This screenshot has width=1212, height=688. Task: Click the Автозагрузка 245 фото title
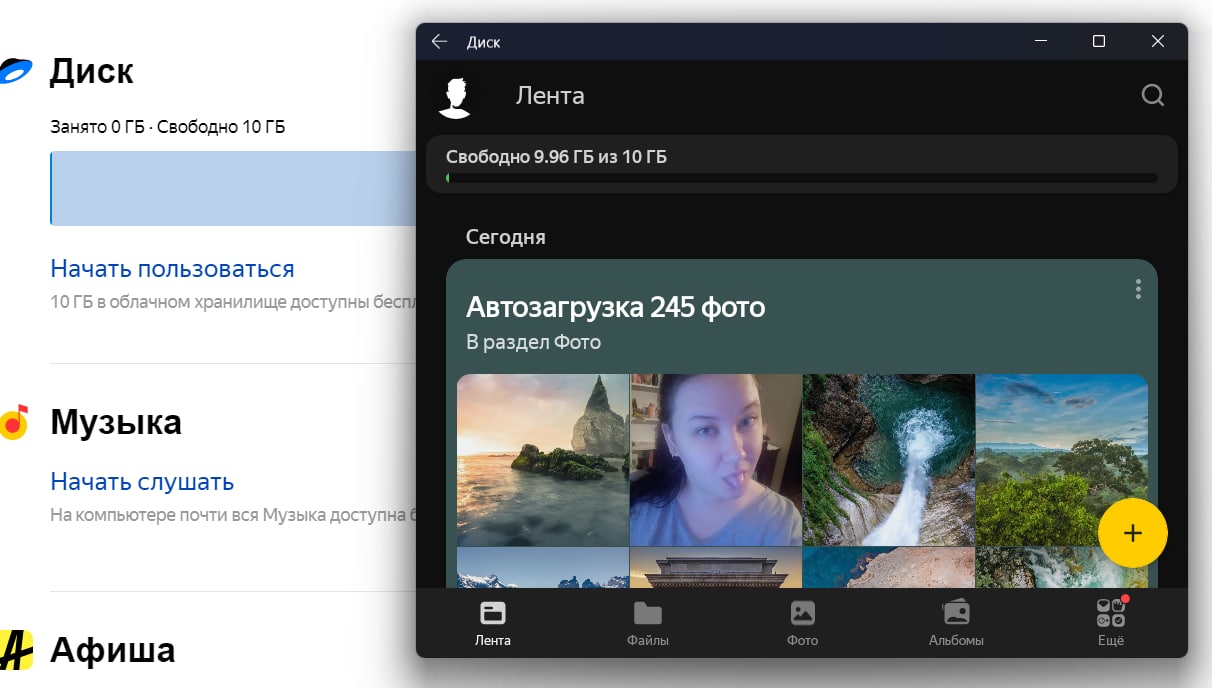click(616, 306)
